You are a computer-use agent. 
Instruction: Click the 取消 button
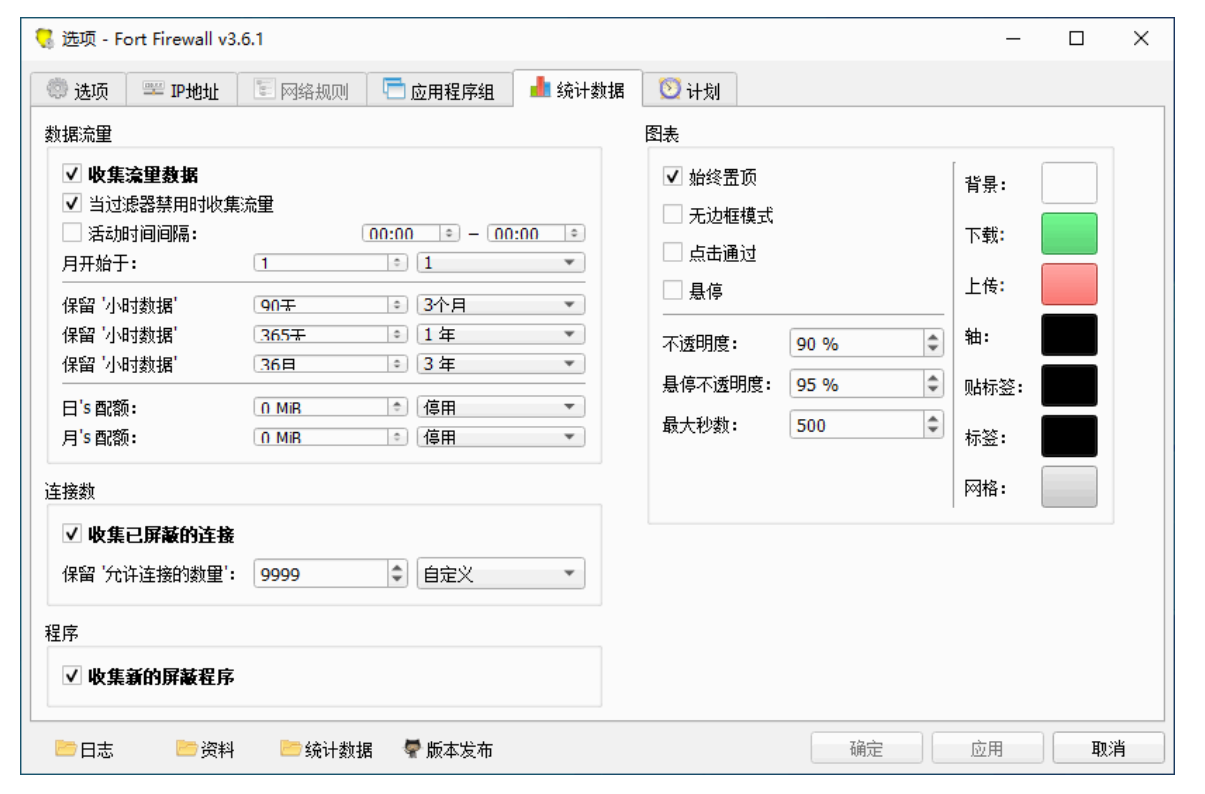1108,748
